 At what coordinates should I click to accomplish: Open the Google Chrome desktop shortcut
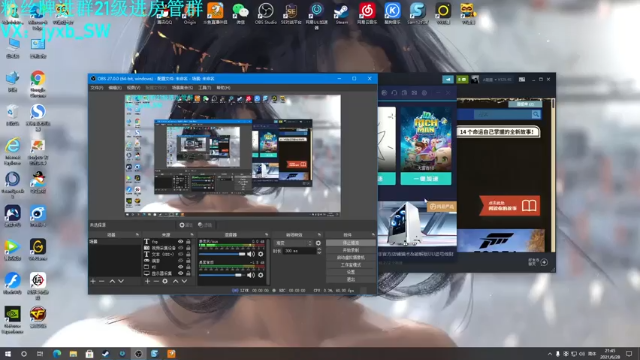(38, 84)
